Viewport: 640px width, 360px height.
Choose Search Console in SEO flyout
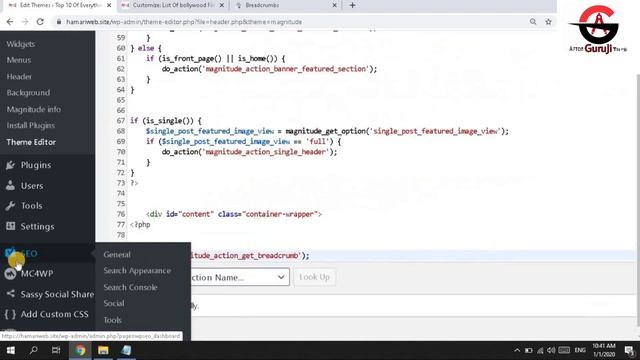pyautogui.click(x=130, y=287)
